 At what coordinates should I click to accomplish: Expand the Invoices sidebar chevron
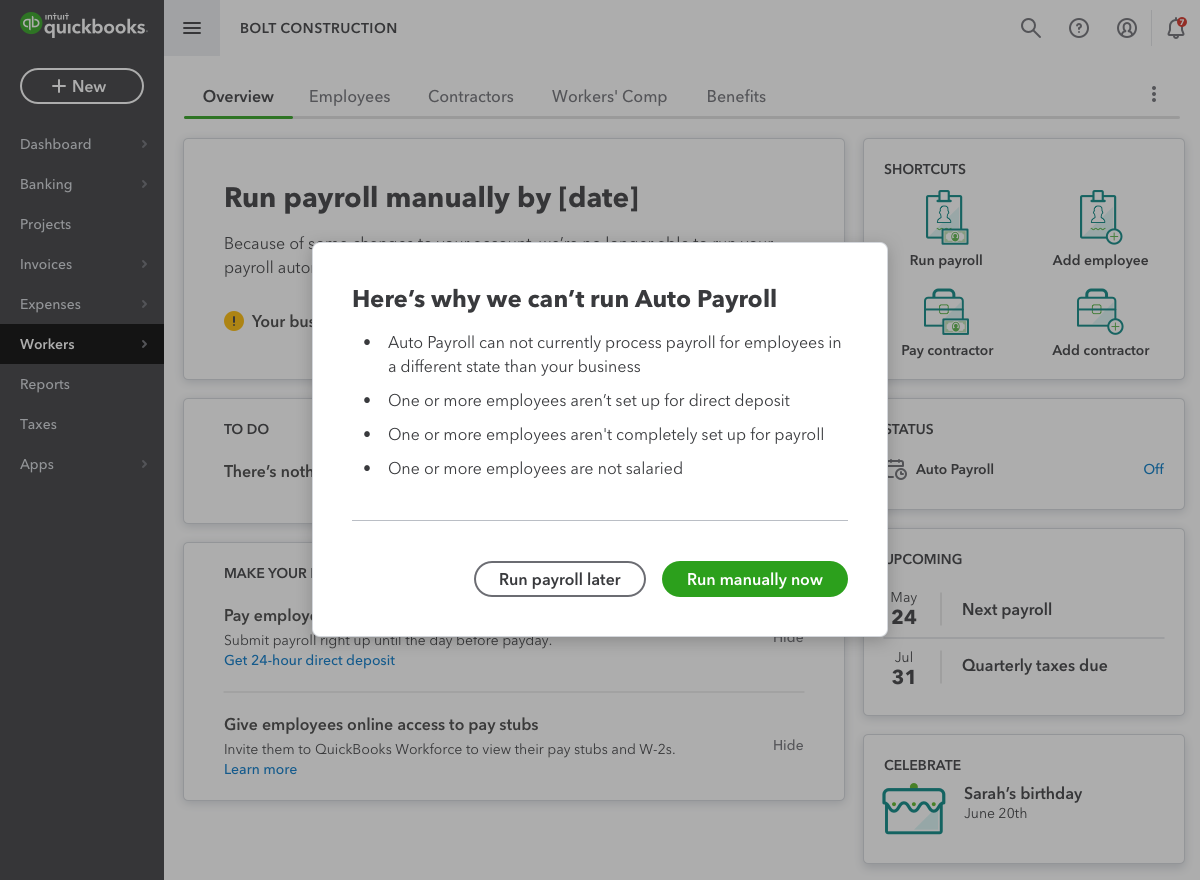[144, 264]
